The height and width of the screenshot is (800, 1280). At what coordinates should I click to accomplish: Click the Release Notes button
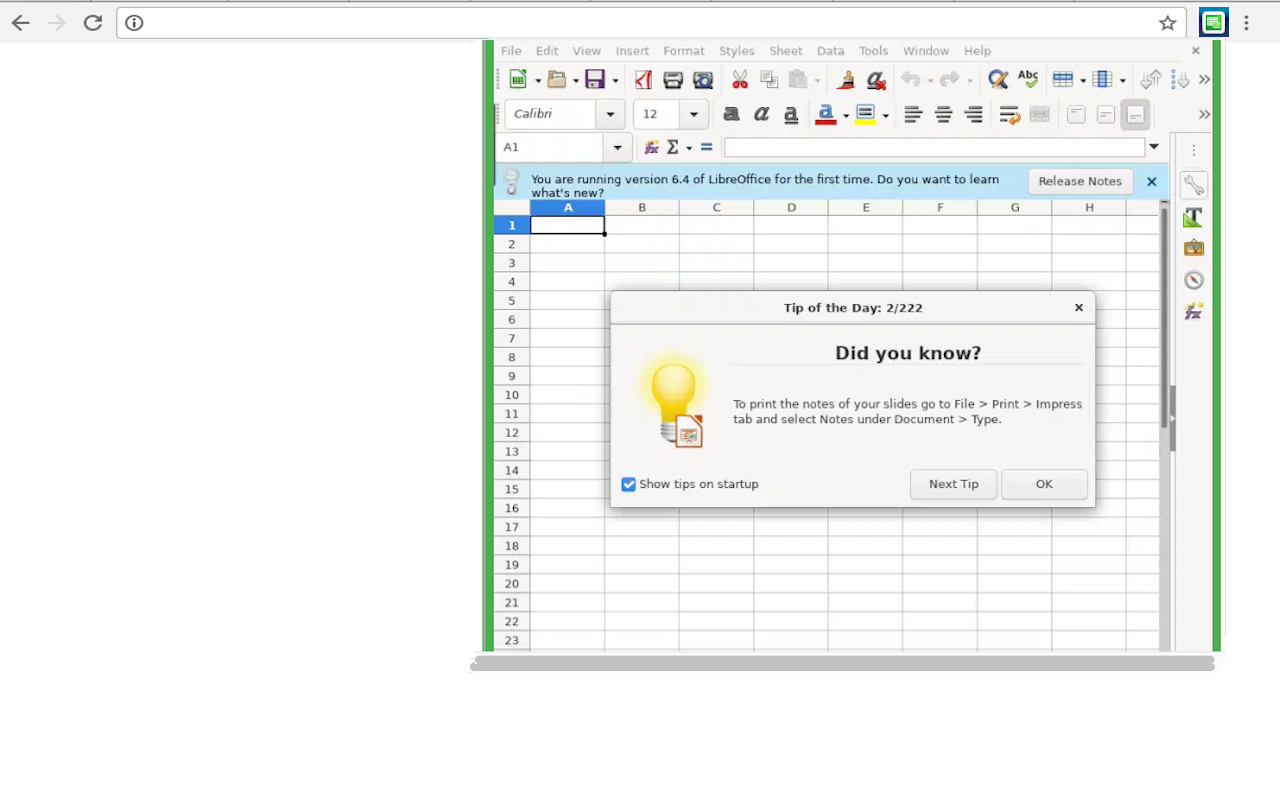[x=1080, y=181]
